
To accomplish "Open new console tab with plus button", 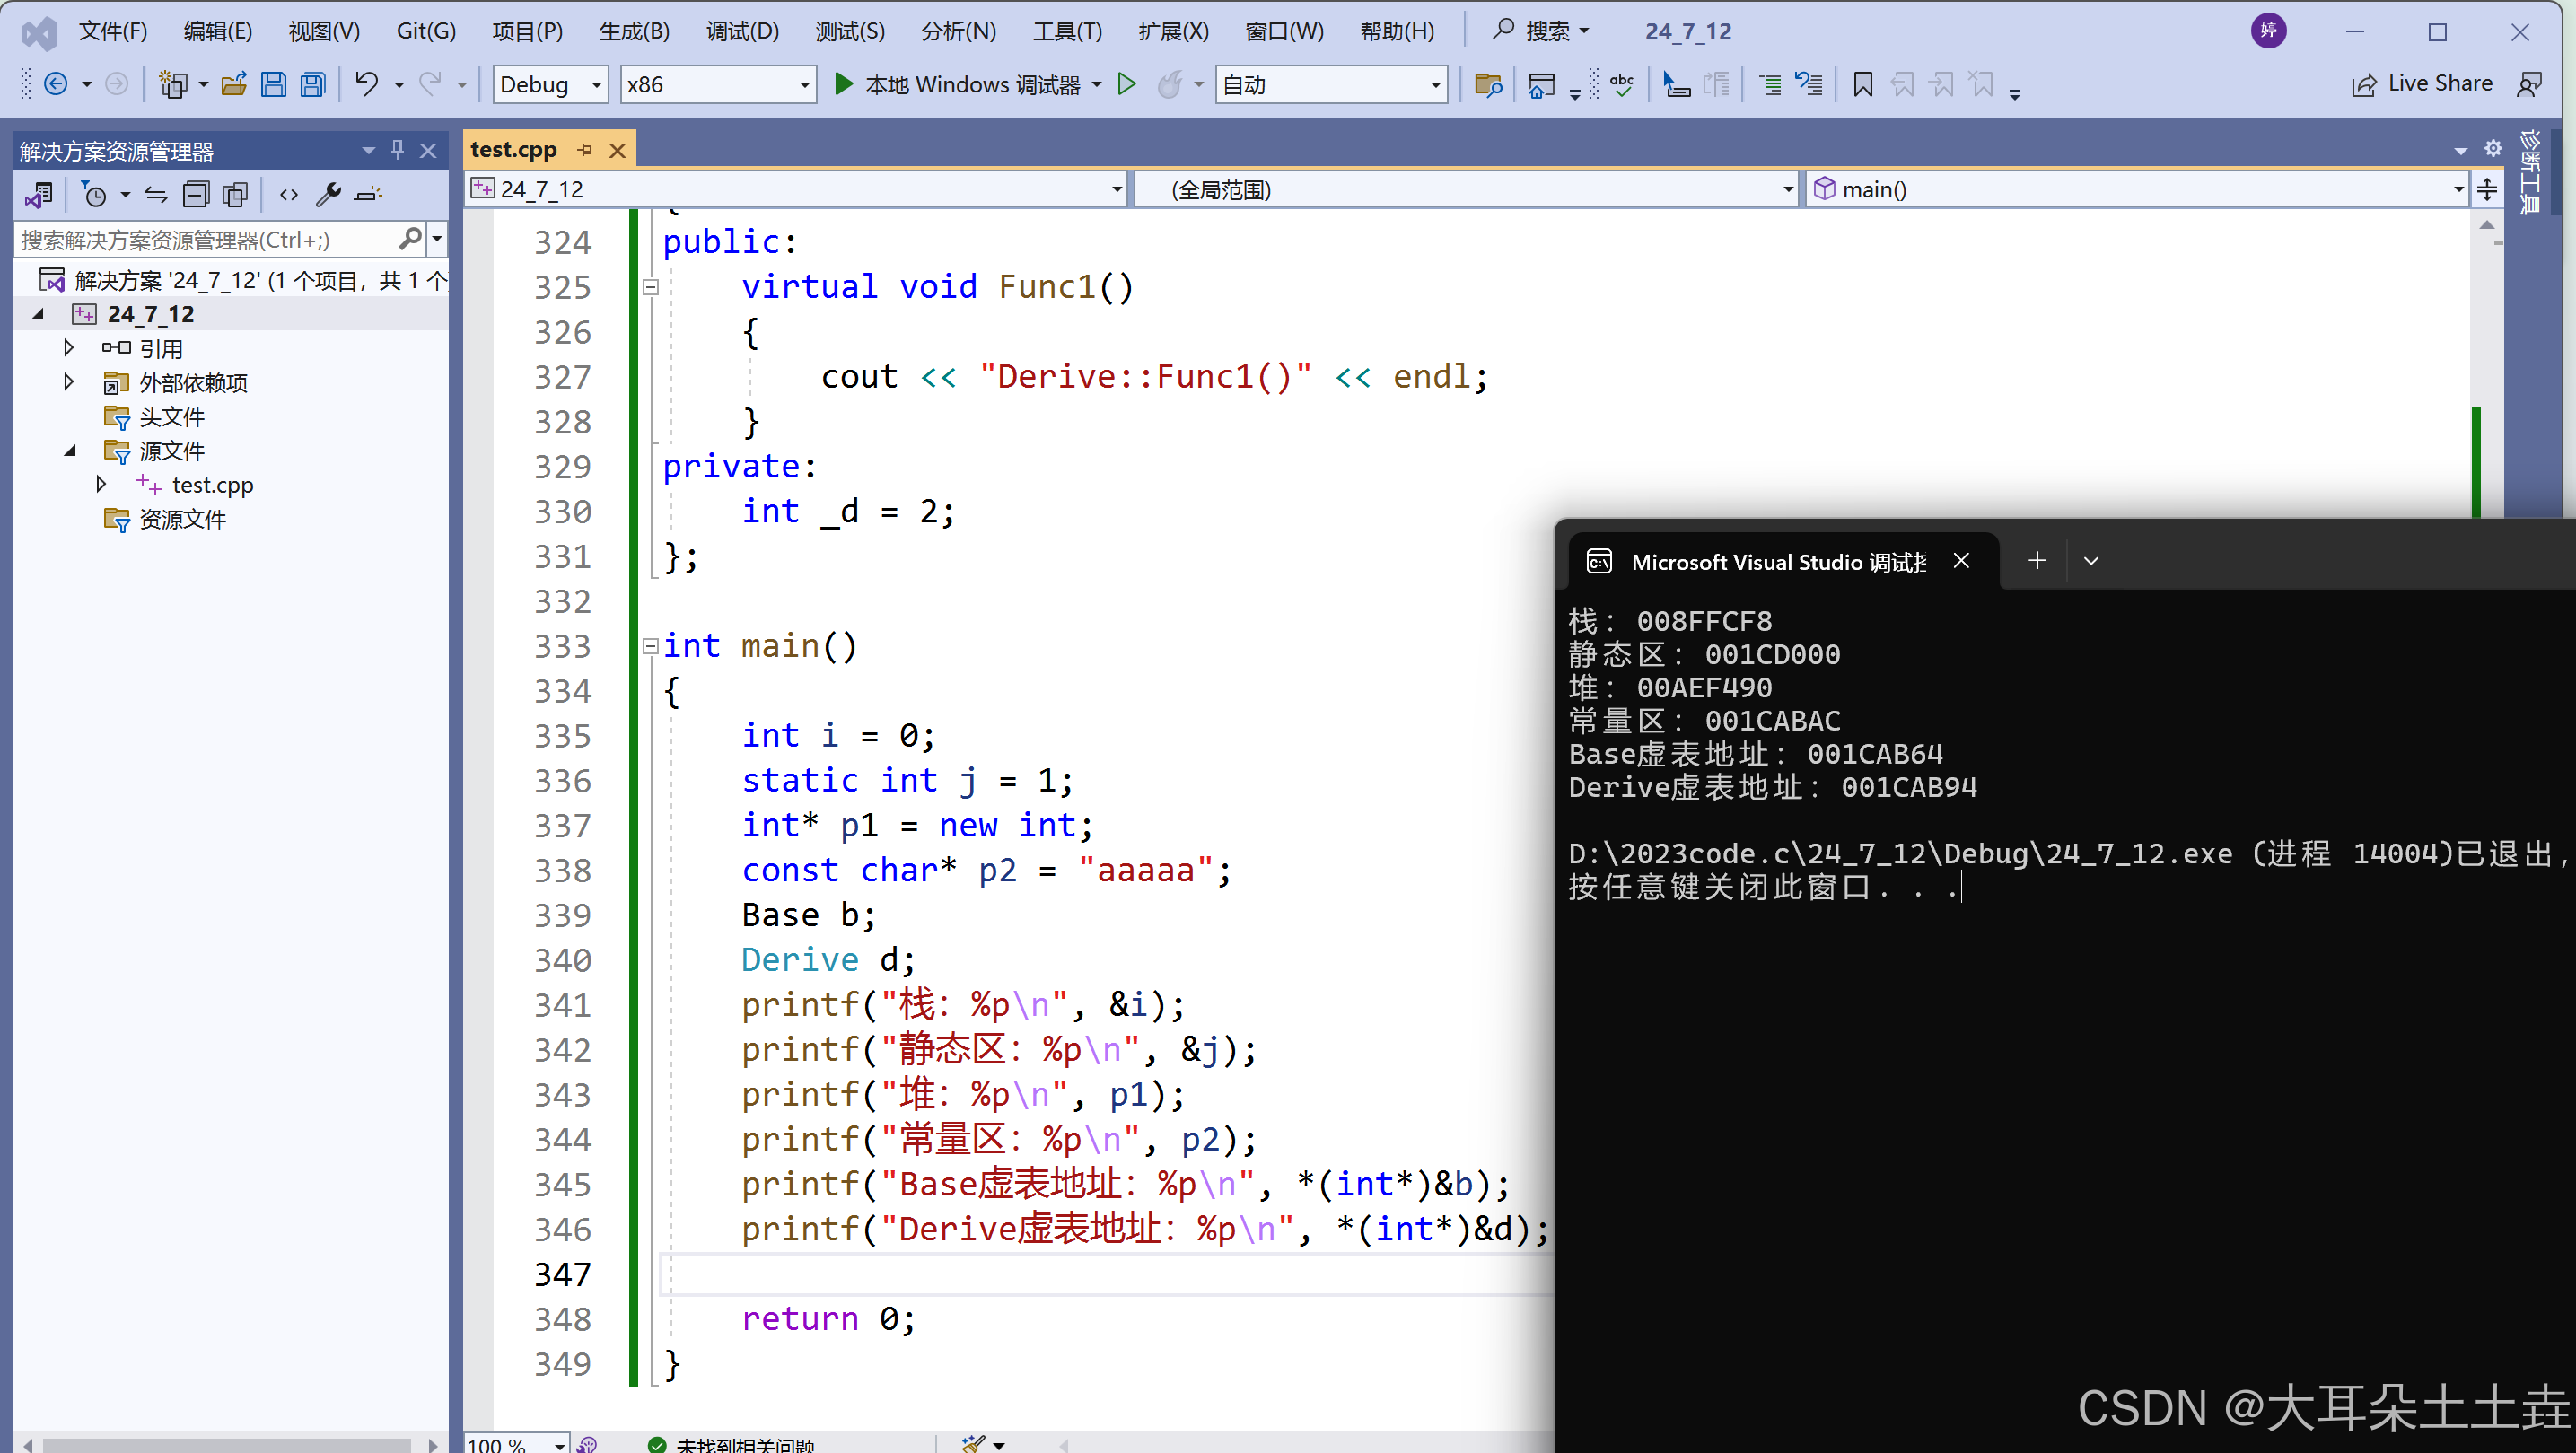I will coord(2037,561).
